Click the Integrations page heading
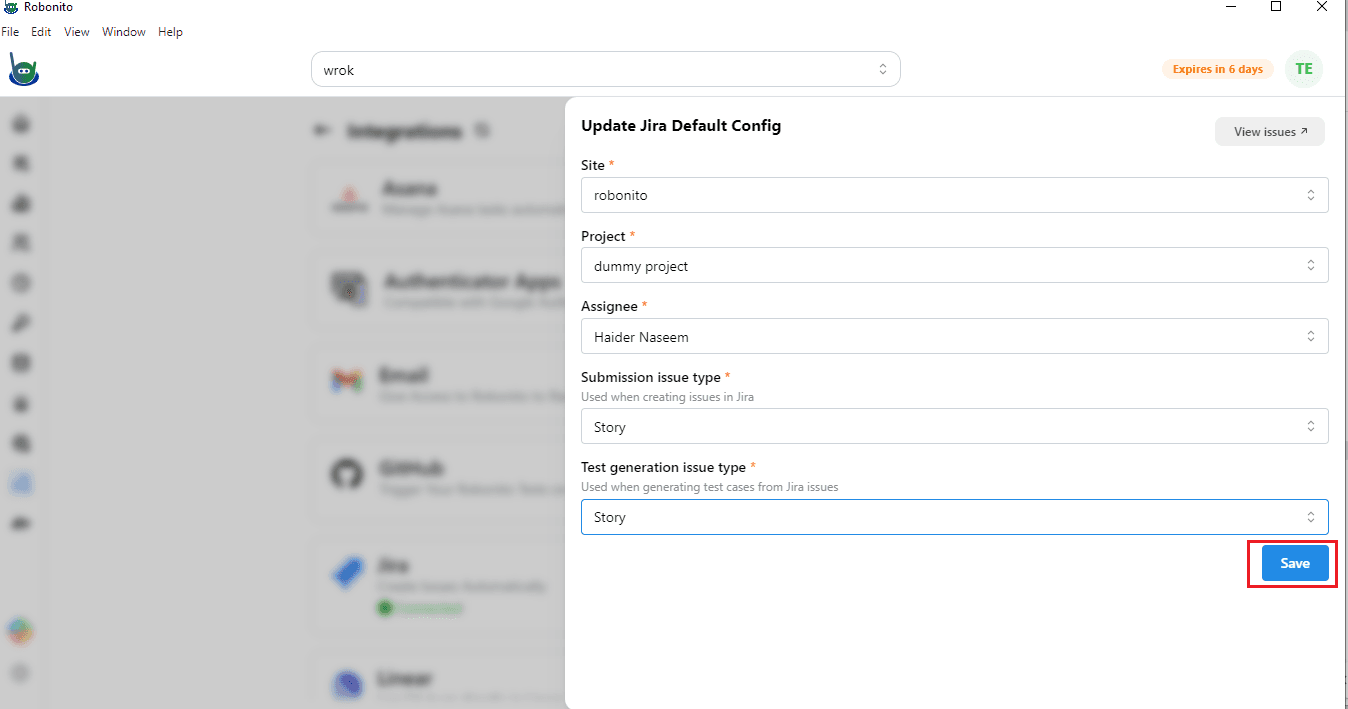1348x709 pixels. tap(405, 131)
